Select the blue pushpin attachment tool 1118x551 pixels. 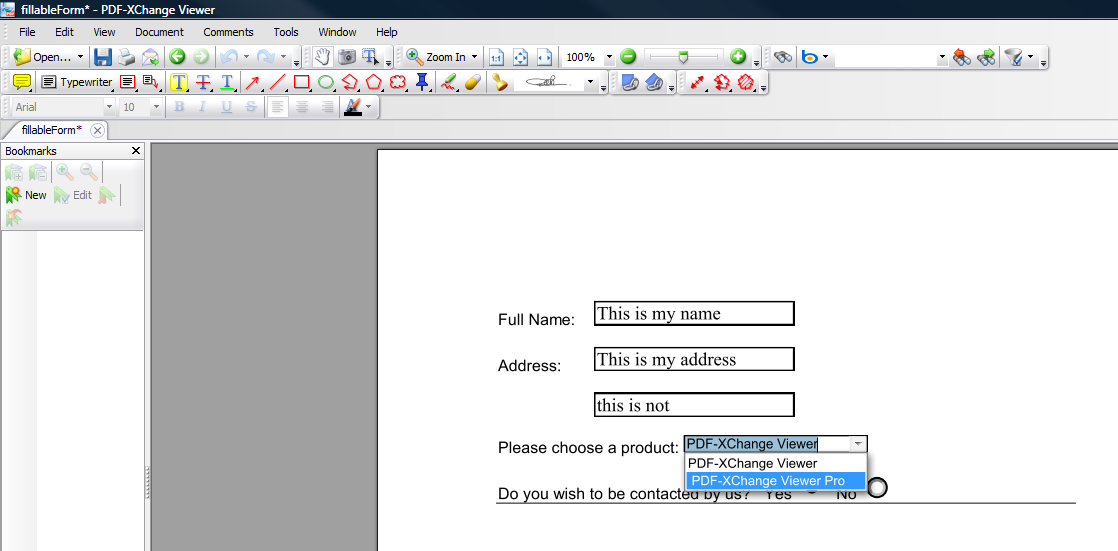pos(422,82)
